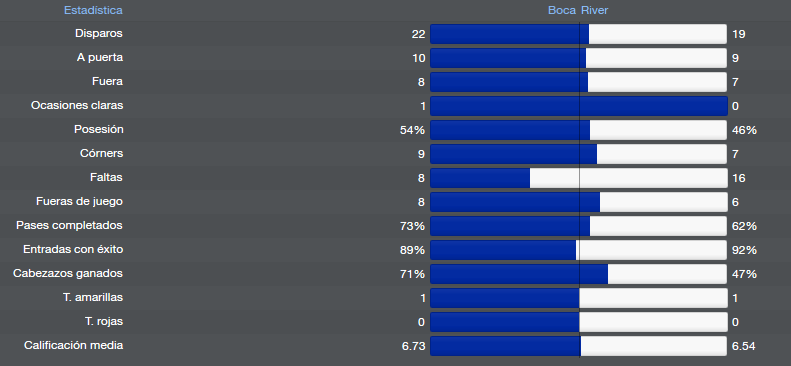Image resolution: width=791 pixels, height=366 pixels.
Task: Click the Faltas comparison bar
Action: (x=579, y=178)
